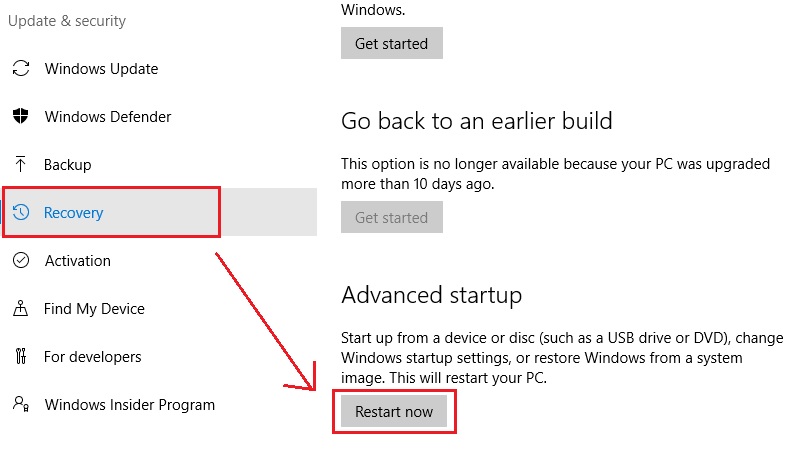Open For developers settings

coord(93,357)
